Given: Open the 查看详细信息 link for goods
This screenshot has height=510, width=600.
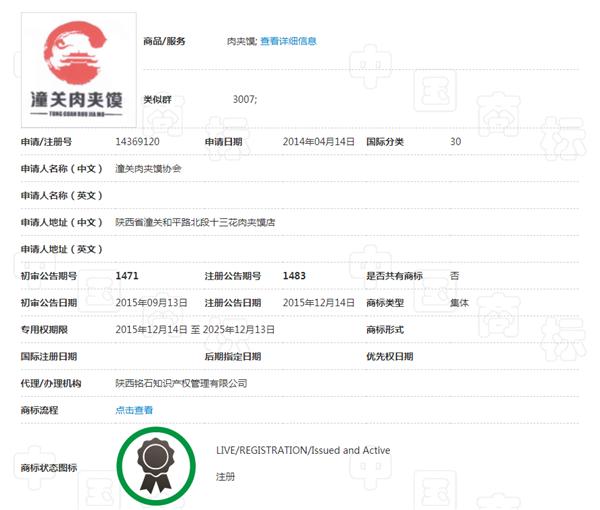Looking at the screenshot, I should 288,41.
